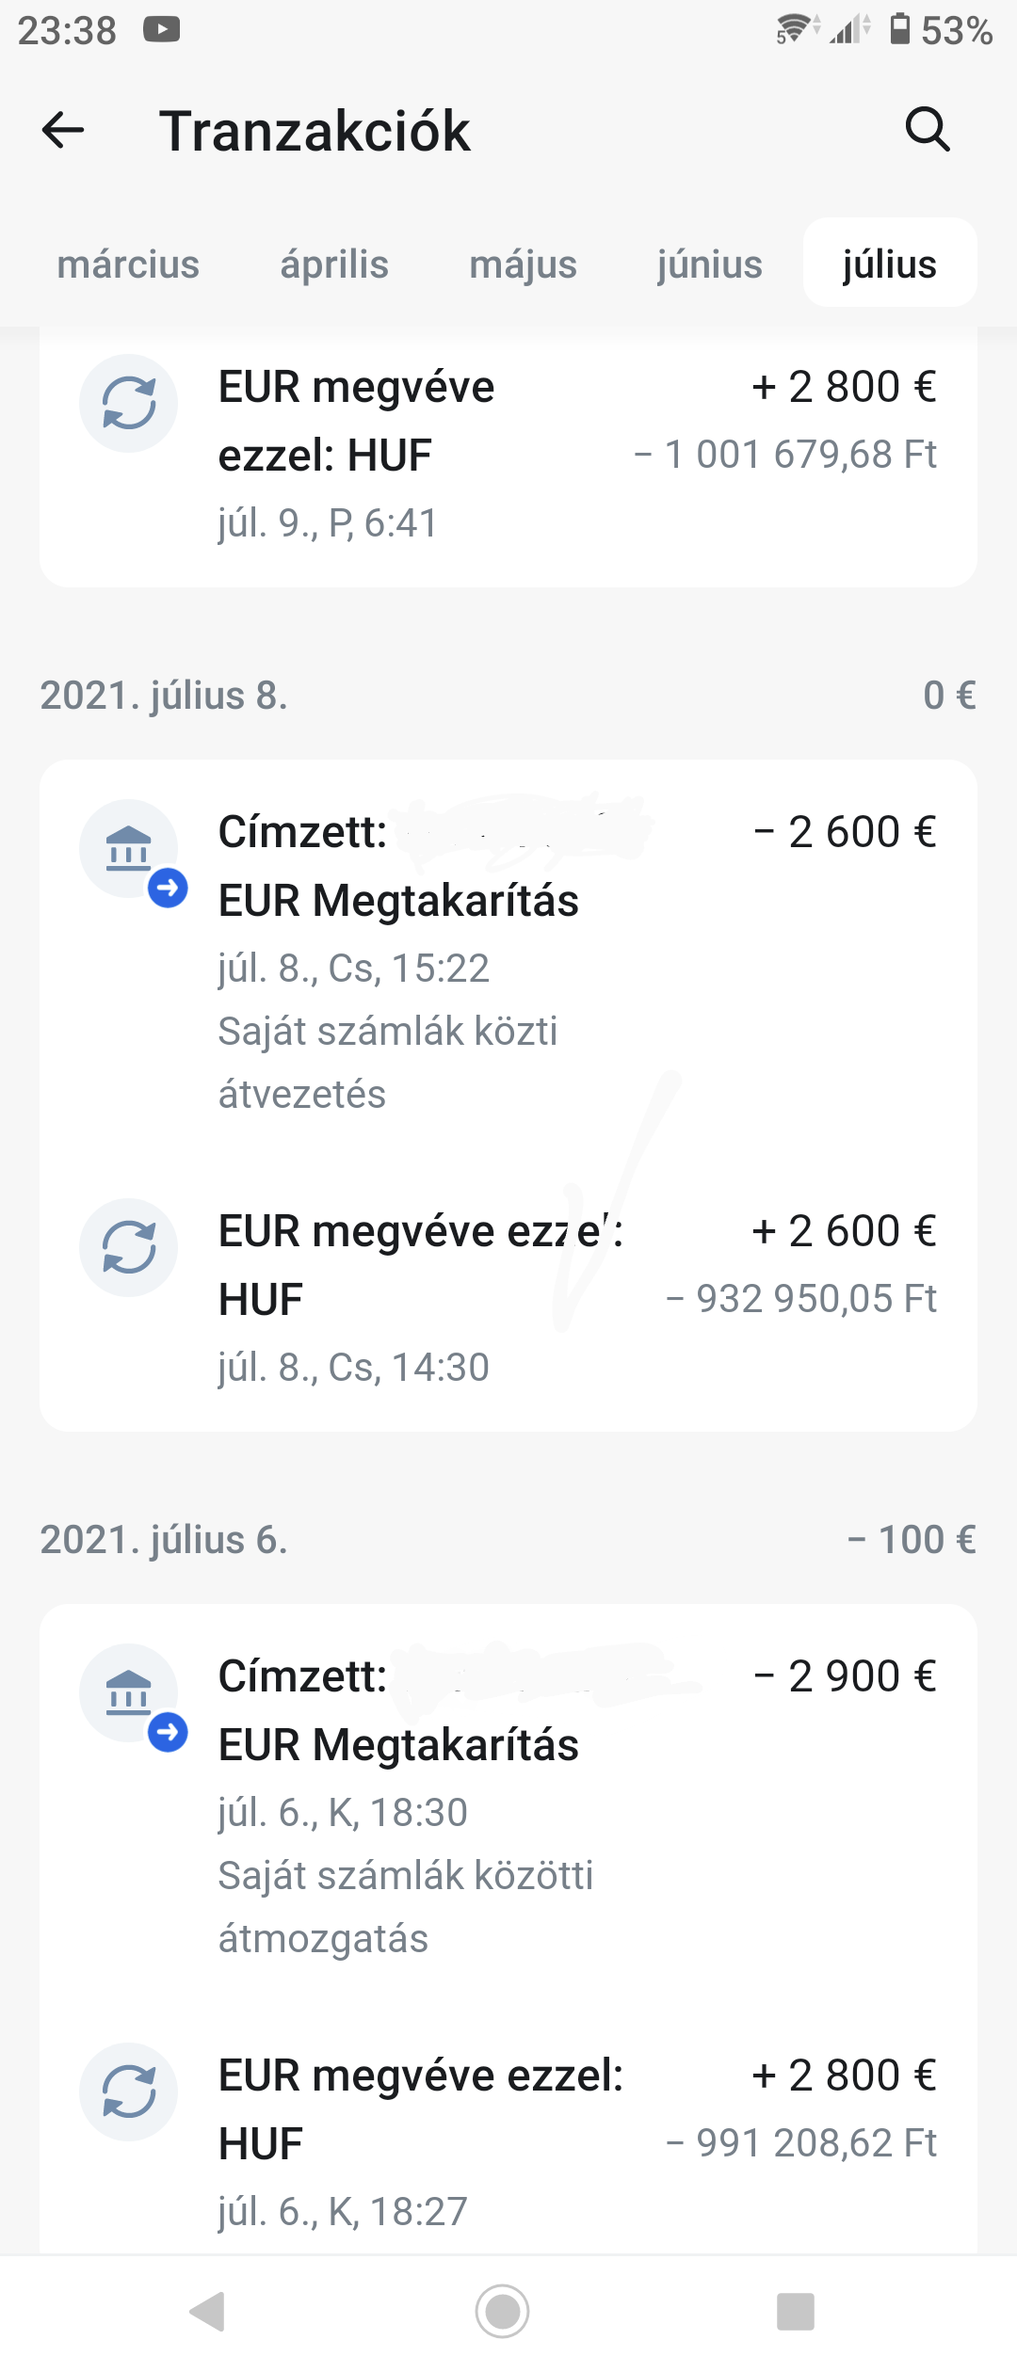The image size is (1017, 2372).
Task: Tap exchange icon of the July 6 18:27 purchase
Action: (x=129, y=2092)
